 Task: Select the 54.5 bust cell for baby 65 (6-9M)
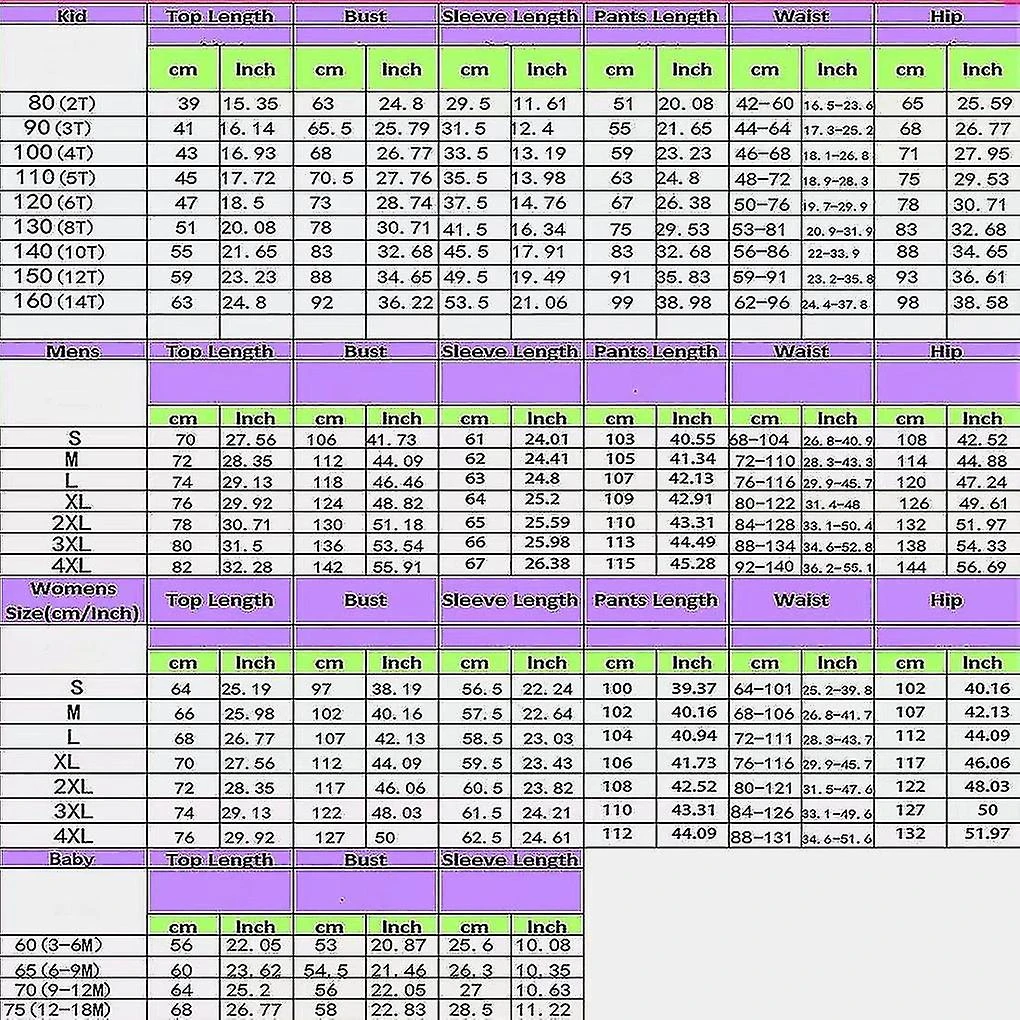pos(329,971)
